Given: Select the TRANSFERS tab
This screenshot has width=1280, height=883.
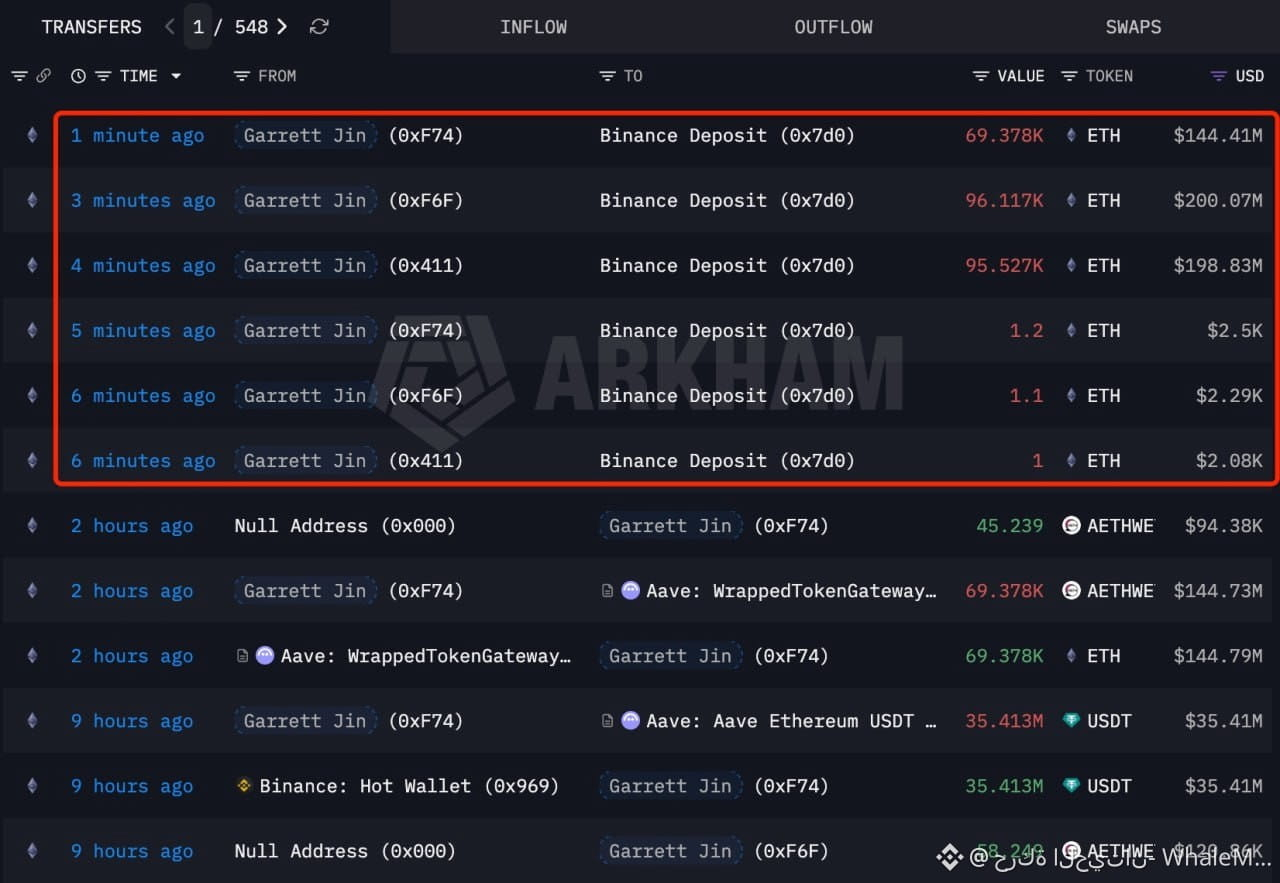Looking at the screenshot, I should pyautogui.click(x=92, y=27).
